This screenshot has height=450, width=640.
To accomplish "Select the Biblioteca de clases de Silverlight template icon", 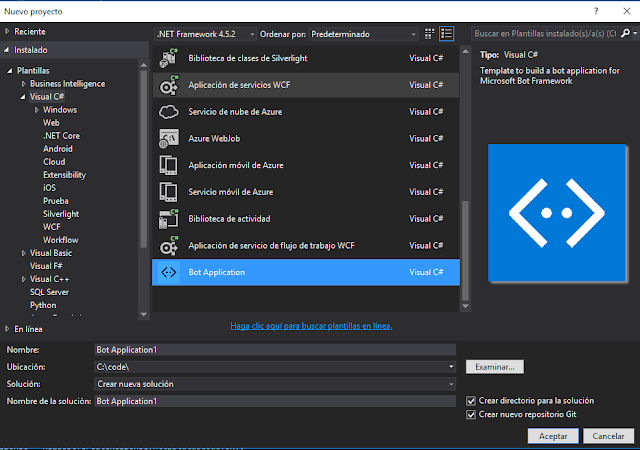I will pyautogui.click(x=169, y=58).
